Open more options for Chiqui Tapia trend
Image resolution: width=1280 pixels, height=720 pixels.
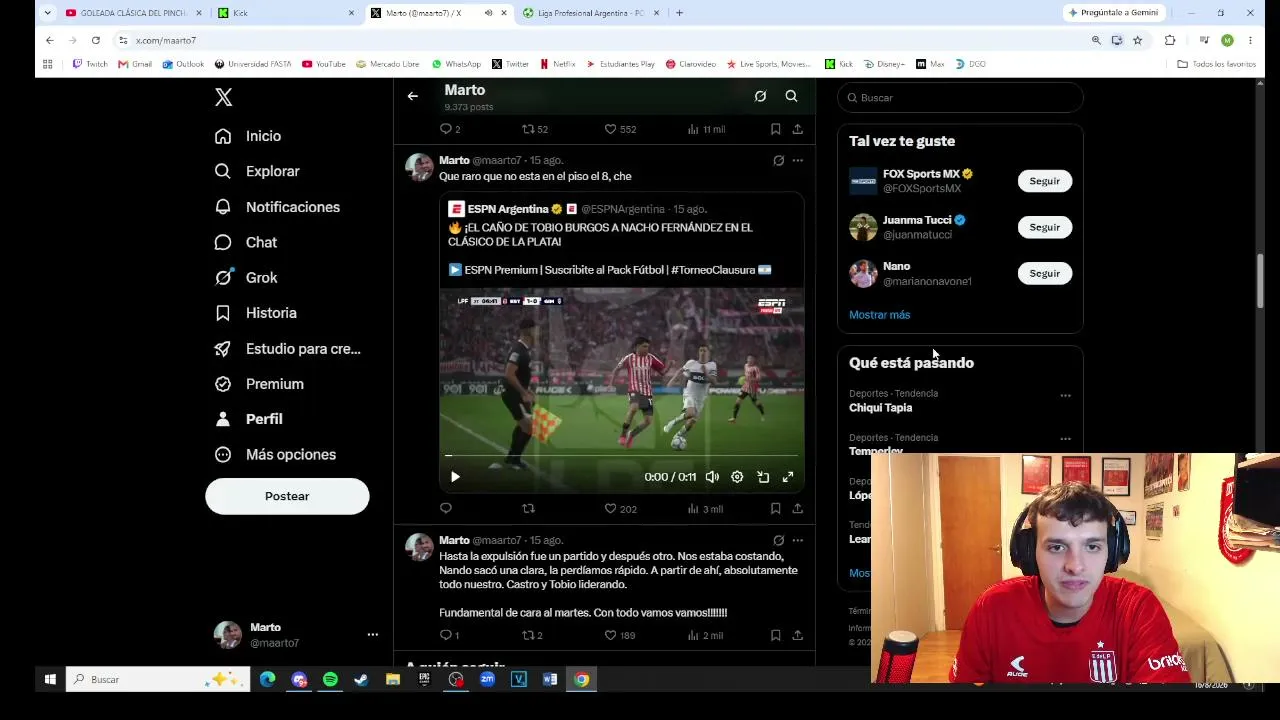[x=1065, y=395]
